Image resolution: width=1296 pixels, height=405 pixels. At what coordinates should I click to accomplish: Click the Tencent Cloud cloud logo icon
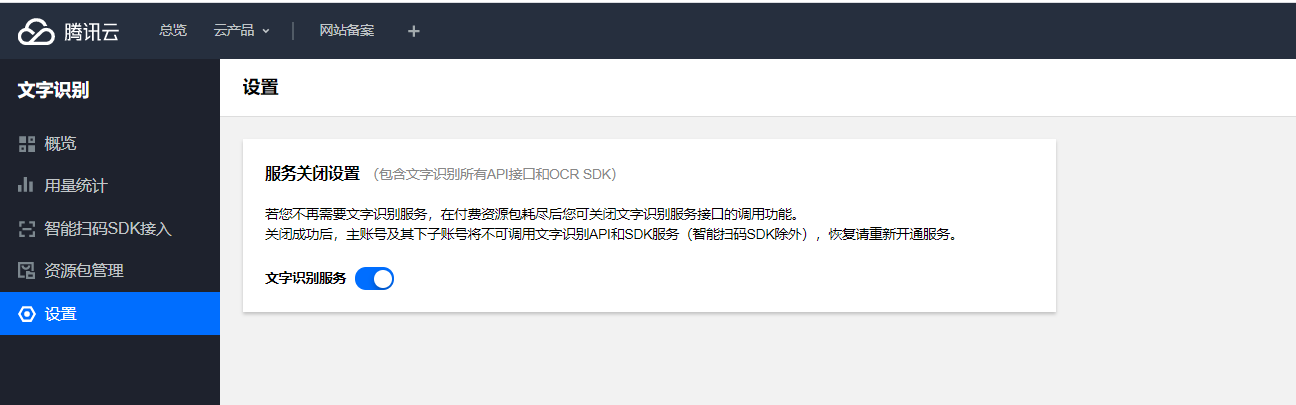point(36,31)
